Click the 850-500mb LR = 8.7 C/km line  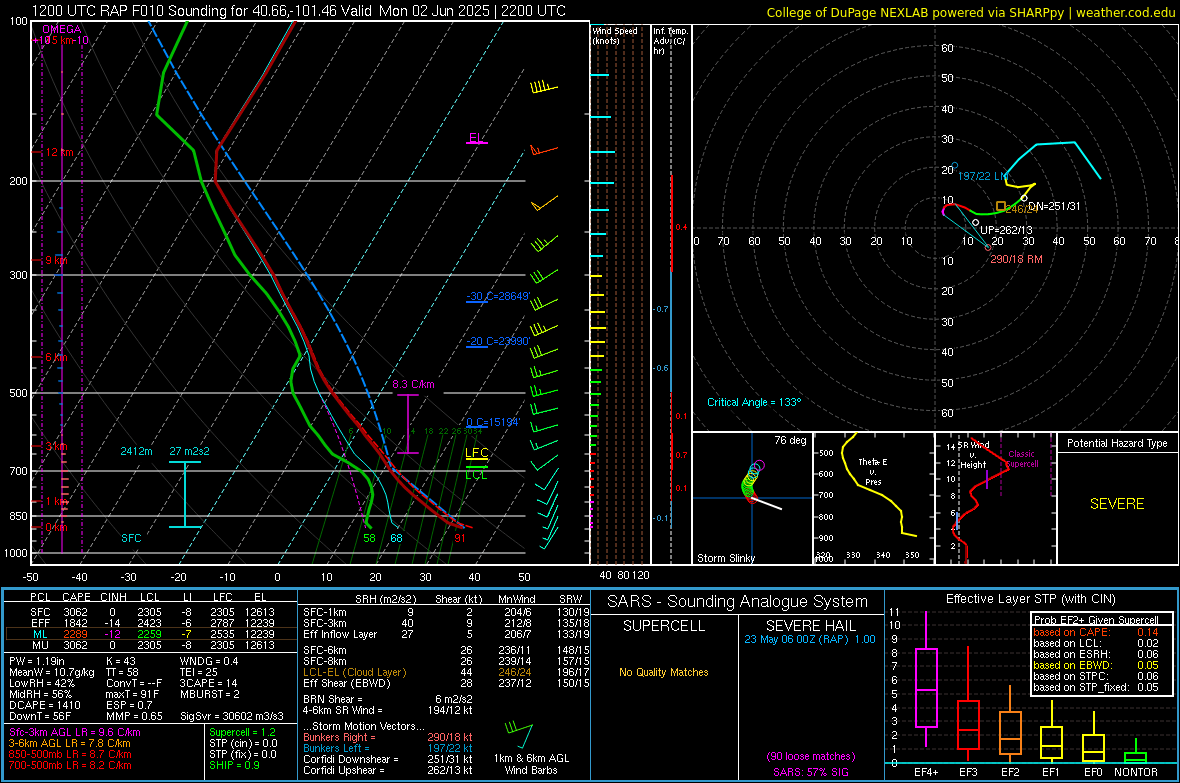pos(70,754)
